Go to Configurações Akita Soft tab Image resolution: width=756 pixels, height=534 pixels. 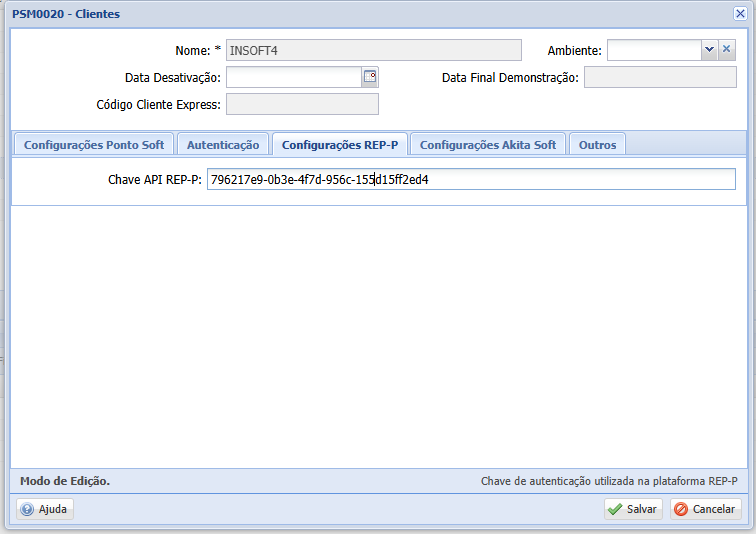pos(487,145)
